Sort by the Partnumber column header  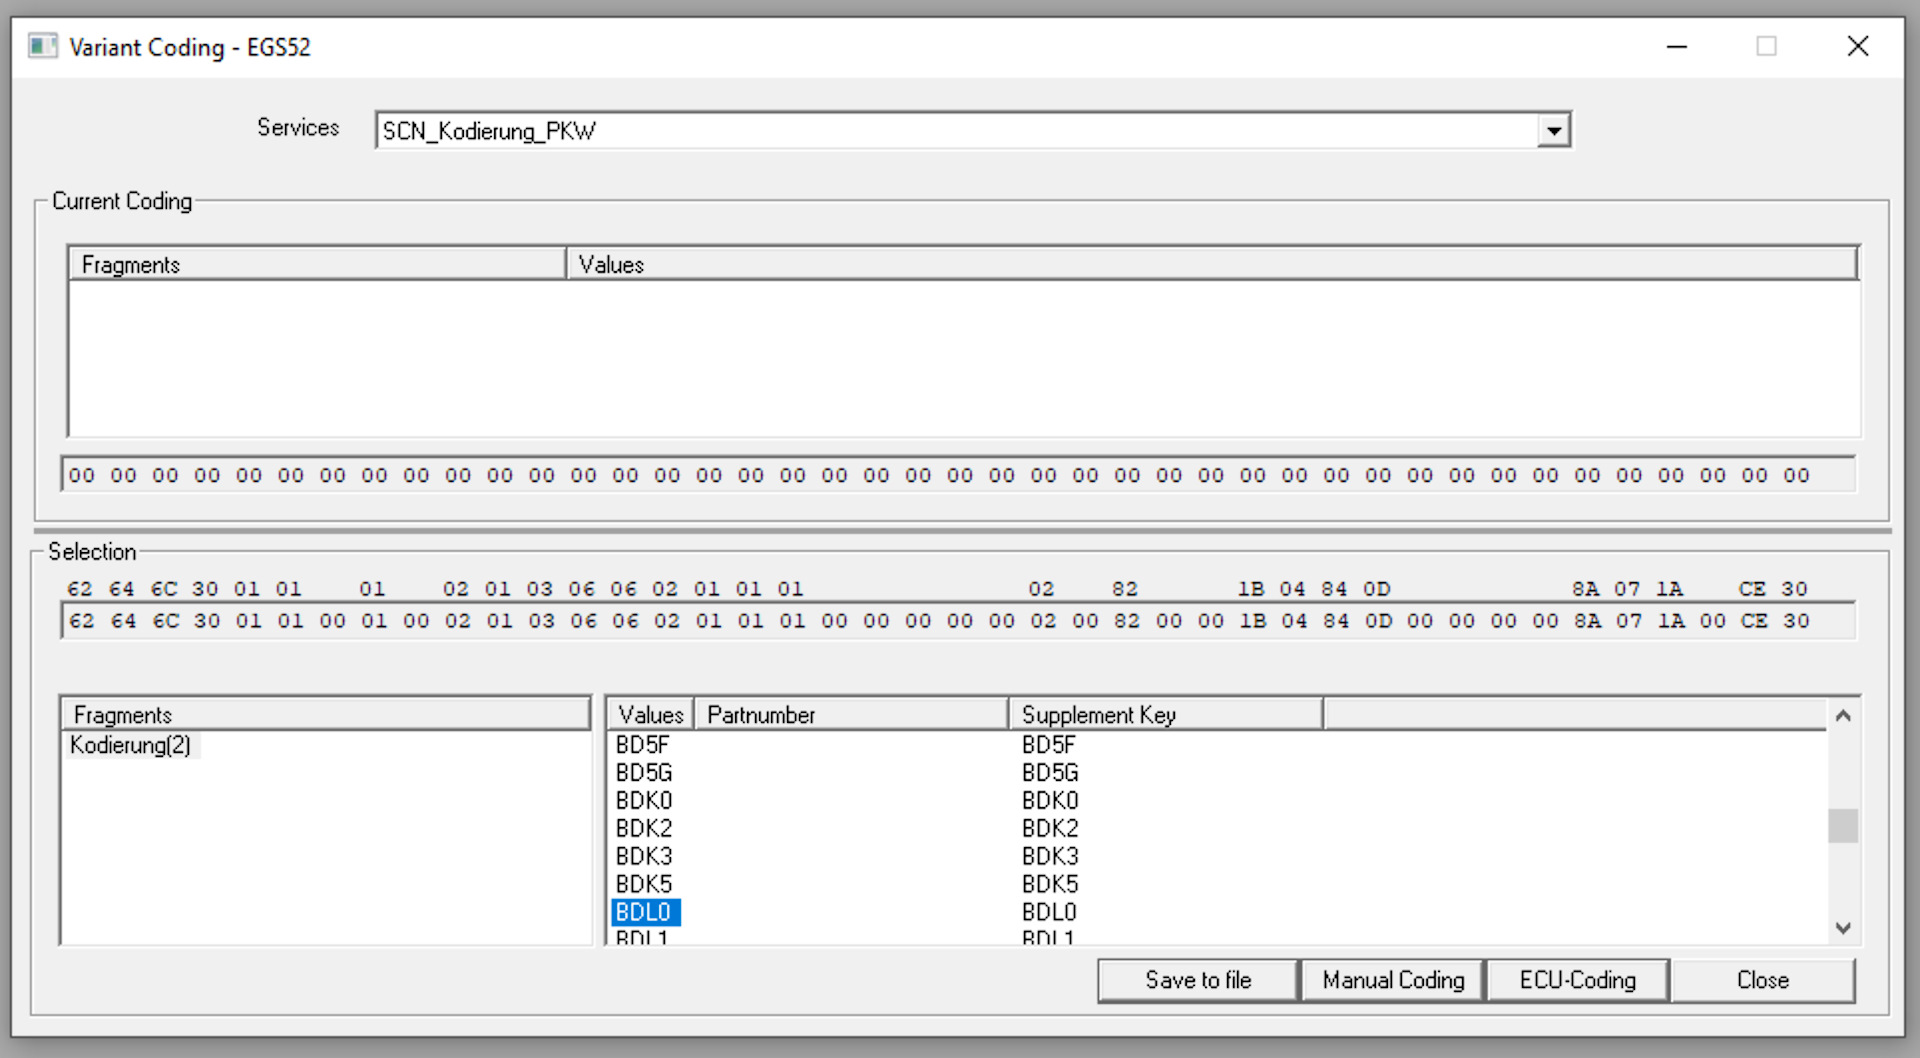click(x=852, y=714)
